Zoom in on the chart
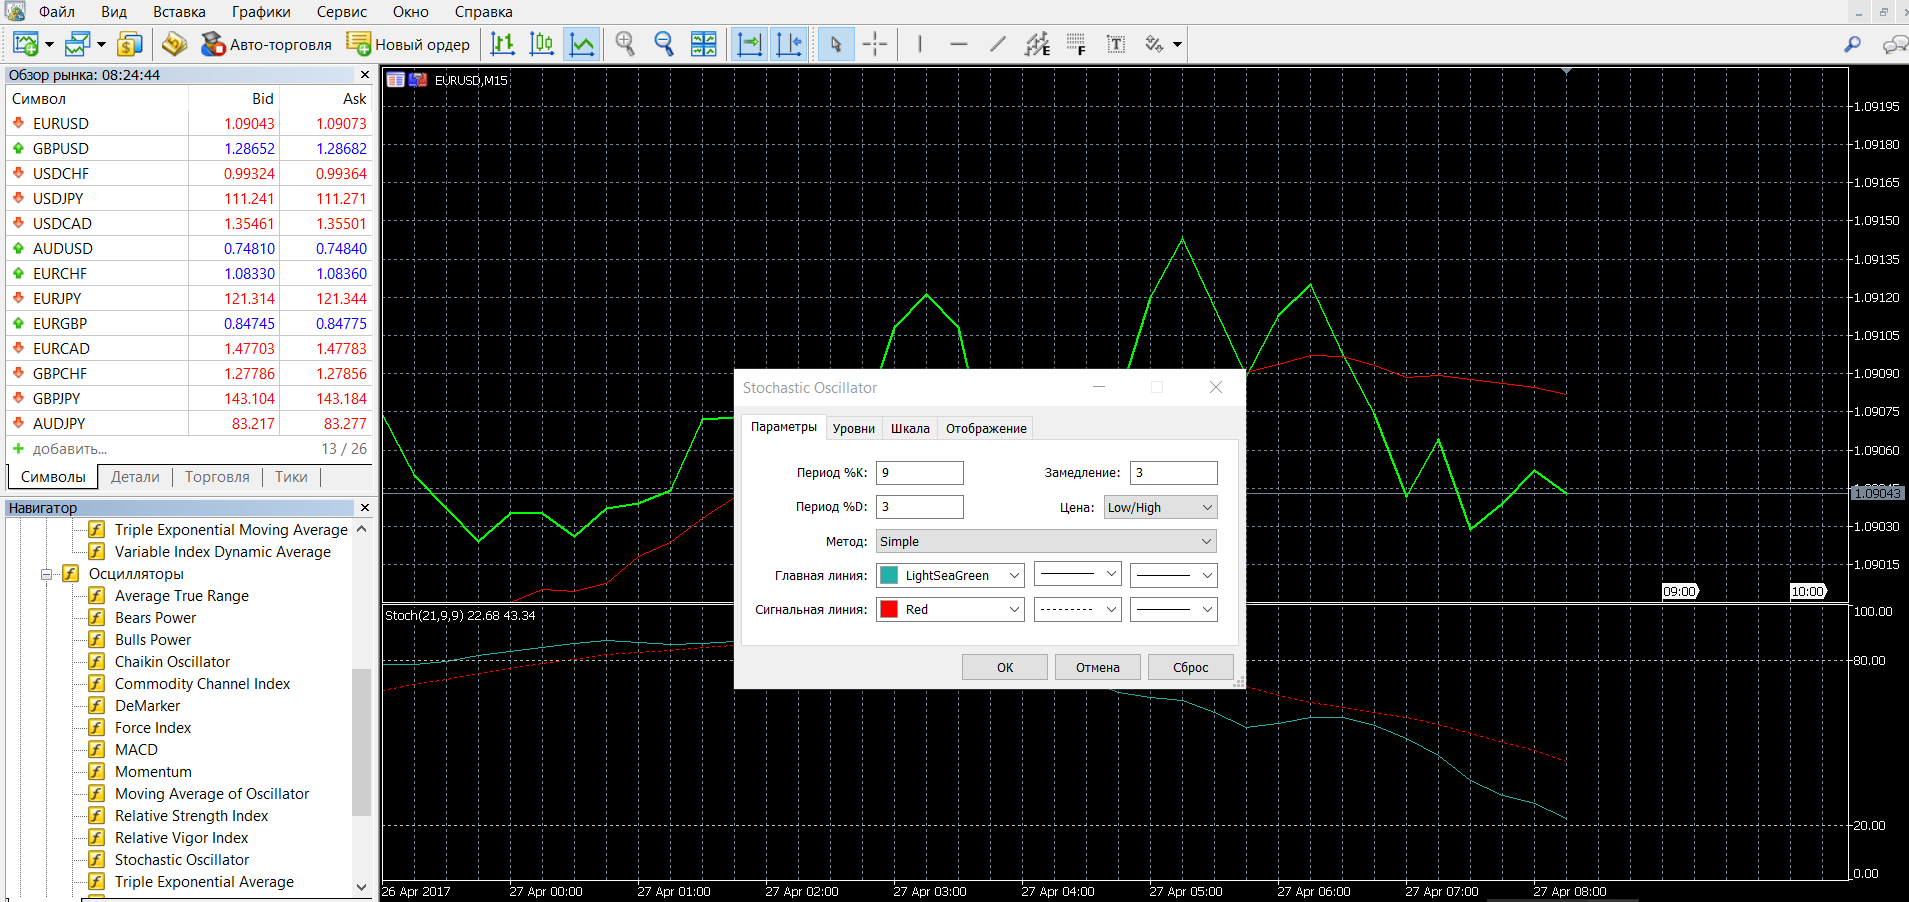 click(626, 44)
